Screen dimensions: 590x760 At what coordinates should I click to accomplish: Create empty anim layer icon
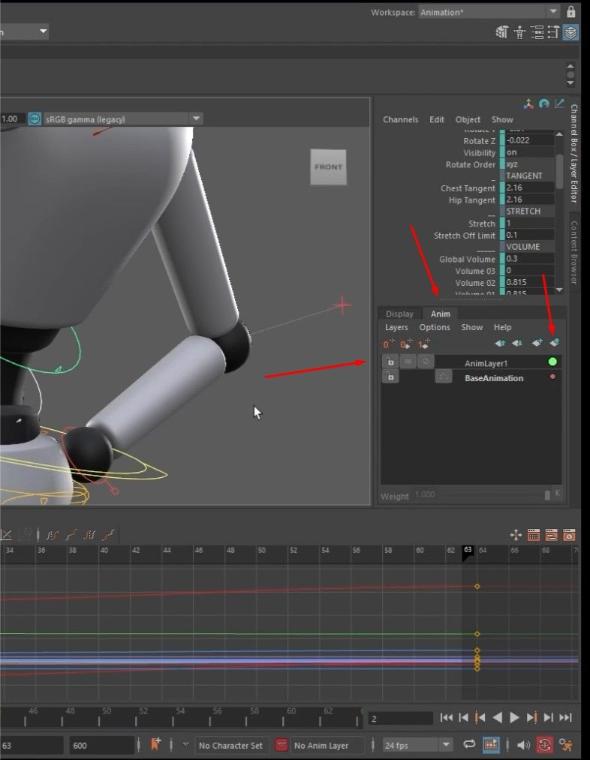(537, 343)
